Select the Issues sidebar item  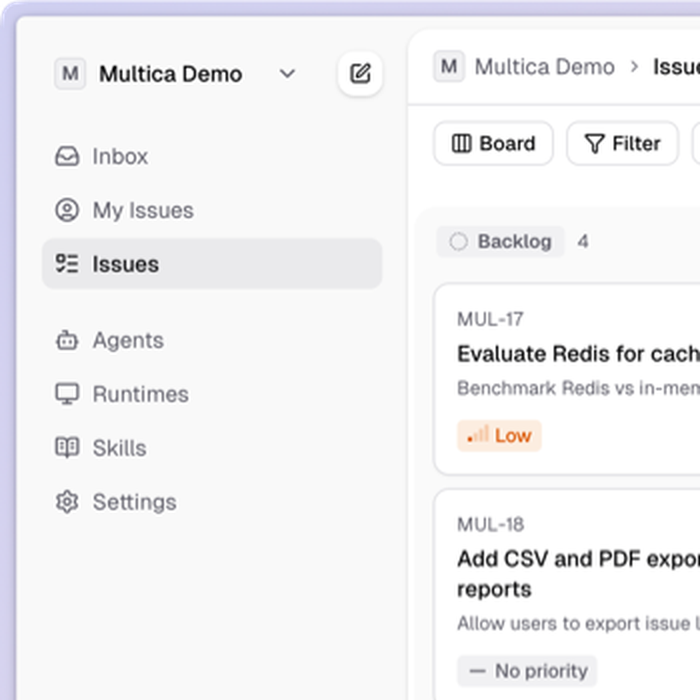[212, 264]
